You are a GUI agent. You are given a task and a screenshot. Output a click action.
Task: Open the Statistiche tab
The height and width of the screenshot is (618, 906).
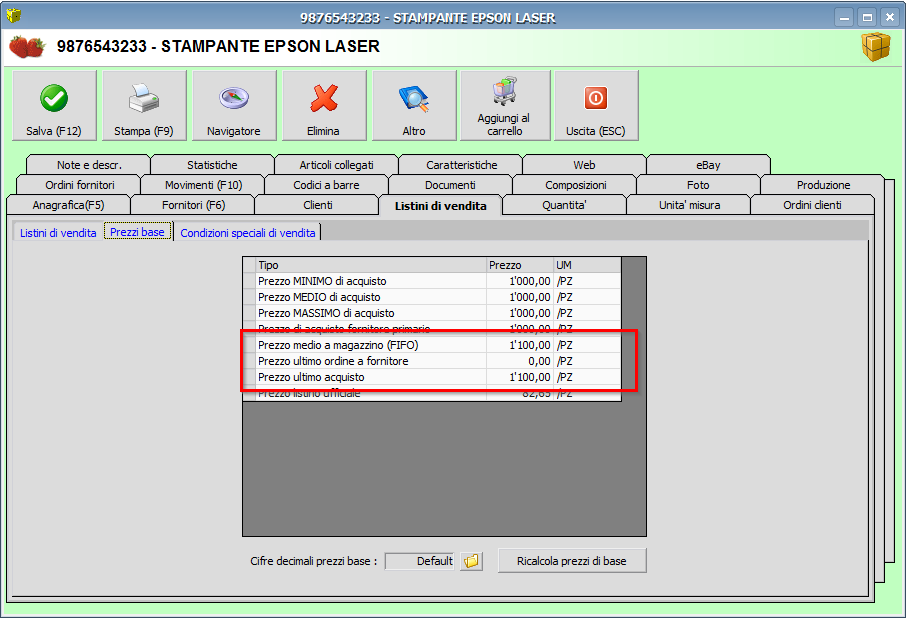(x=212, y=165)
